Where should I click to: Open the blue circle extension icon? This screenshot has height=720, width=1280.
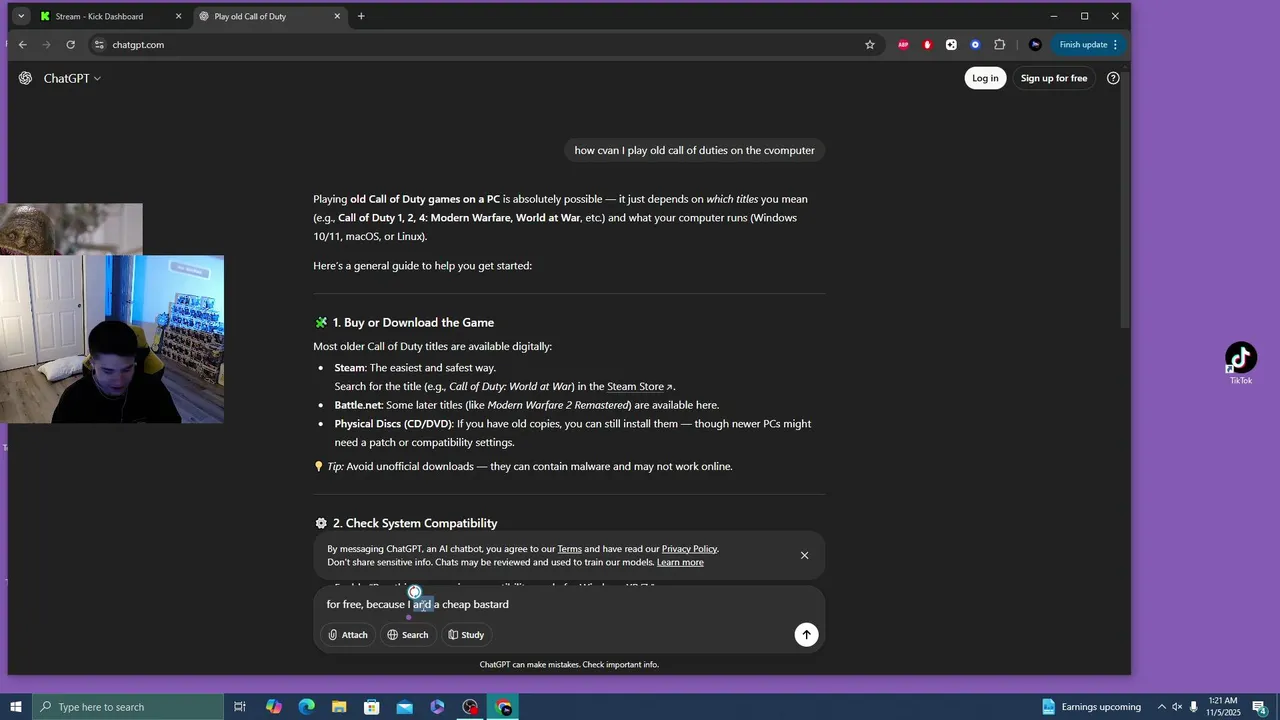click(x=975, y=44)
